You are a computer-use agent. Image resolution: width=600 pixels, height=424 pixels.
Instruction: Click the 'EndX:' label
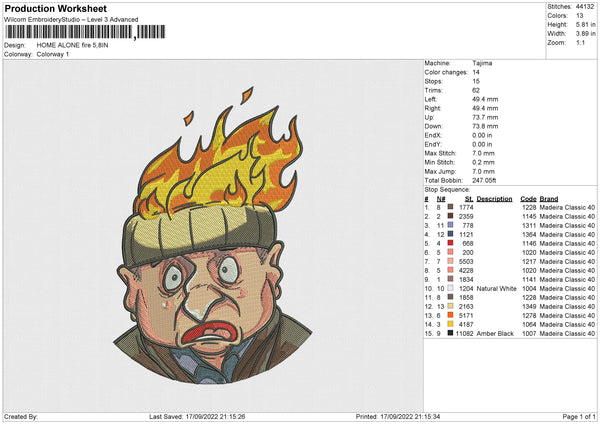click(x=433, y=135)
